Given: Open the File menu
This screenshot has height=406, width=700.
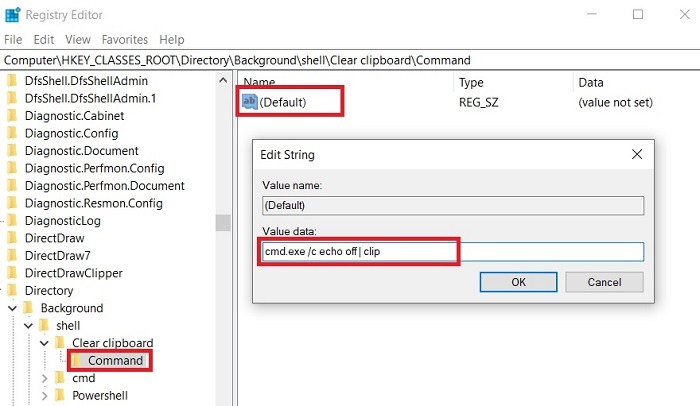Looking at the screenshot, I should click(x=13, y=40).
